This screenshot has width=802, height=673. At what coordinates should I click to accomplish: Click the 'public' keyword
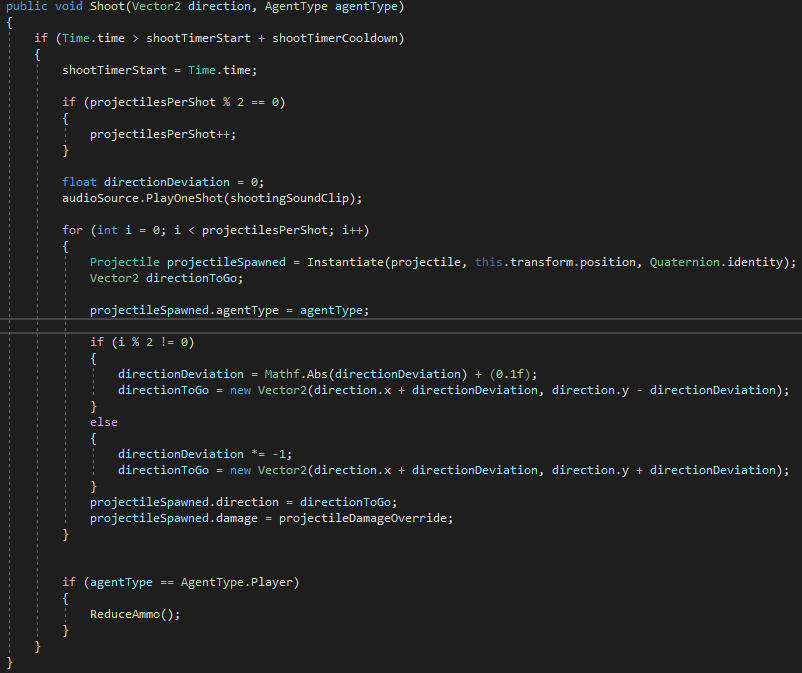pos(27,7)
